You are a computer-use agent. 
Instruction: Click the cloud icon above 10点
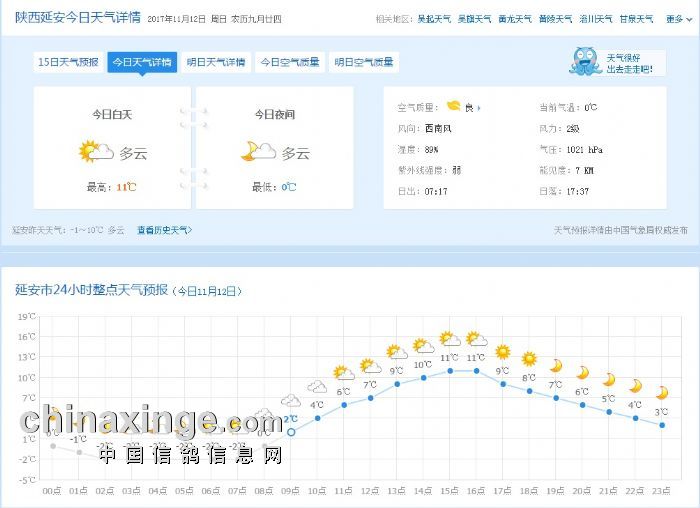click(x=317, y=387)
